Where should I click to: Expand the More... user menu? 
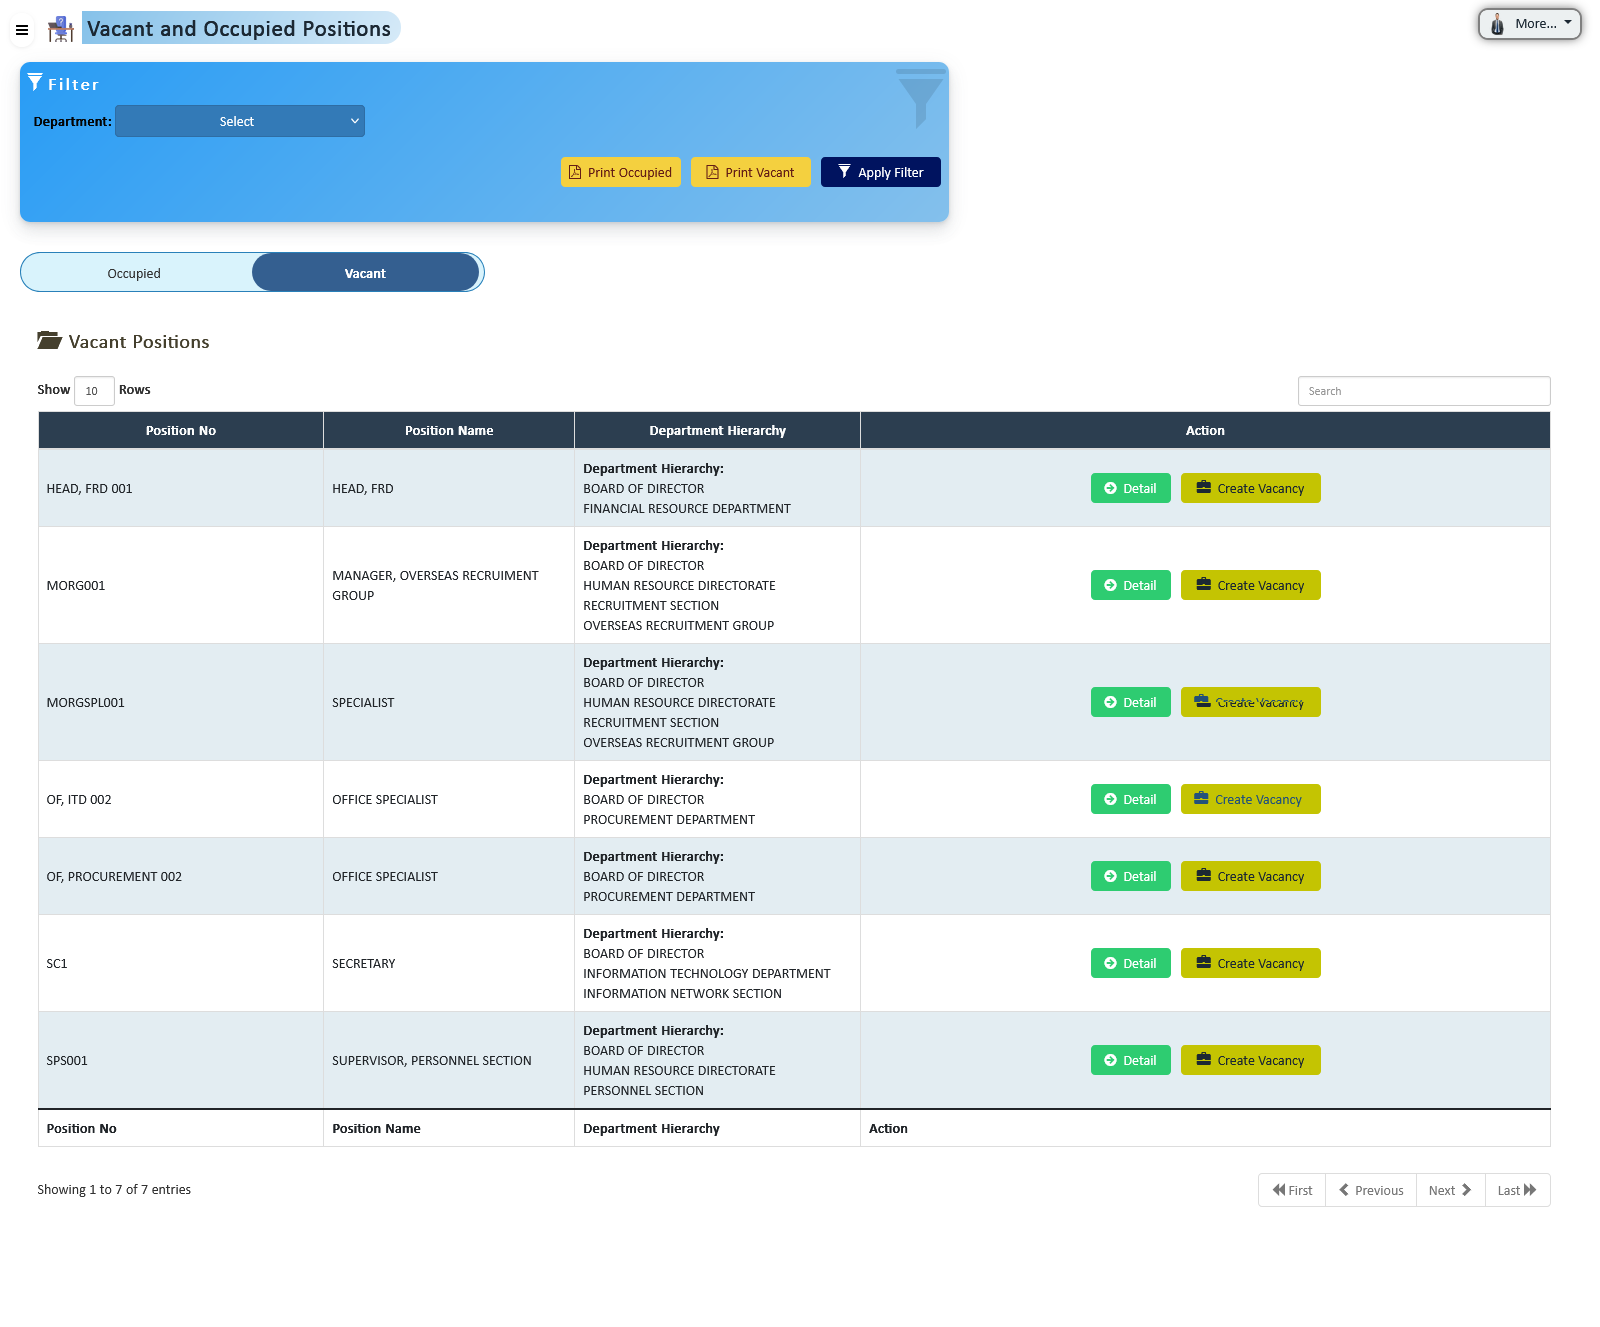tap(1529, 24)
